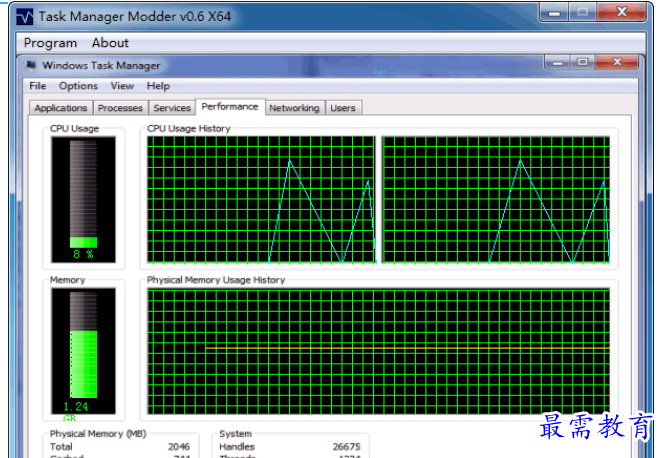Switch to the Applications tab
The width and height of the screenshot is (661, 458).
tap(61, 108)
